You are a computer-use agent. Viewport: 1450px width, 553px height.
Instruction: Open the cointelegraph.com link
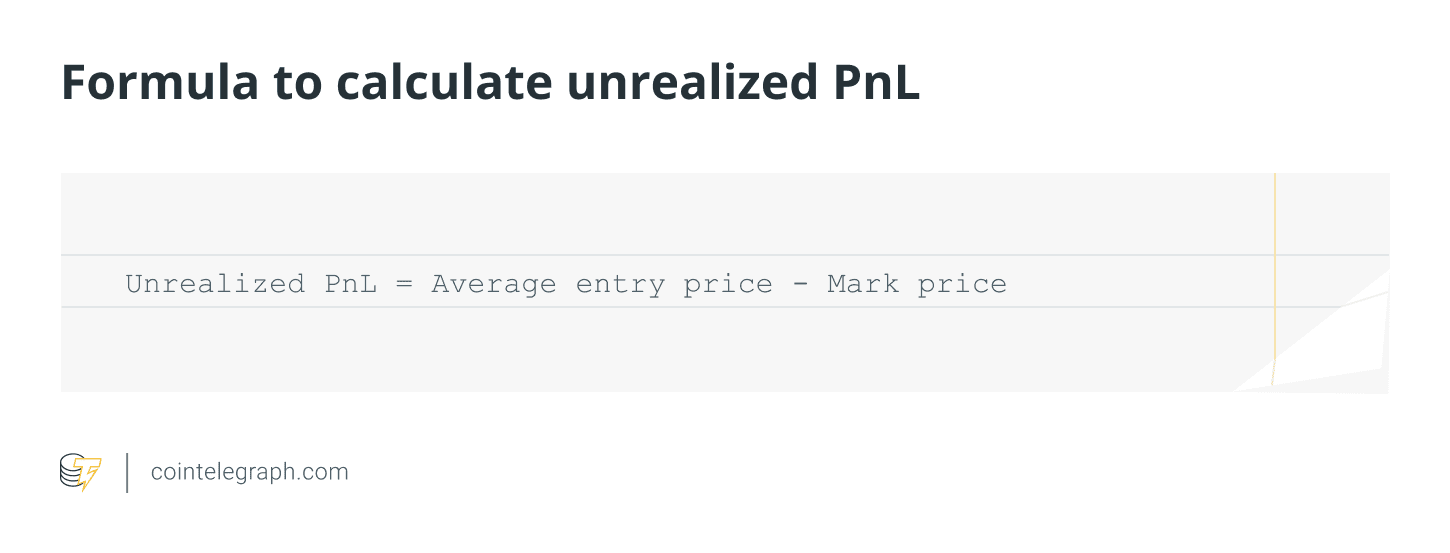point(249,472)
